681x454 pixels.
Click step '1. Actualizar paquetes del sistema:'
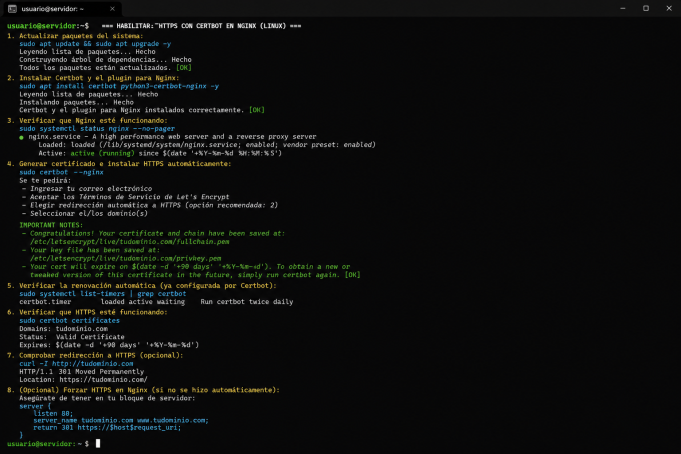(x=75, y=36)
